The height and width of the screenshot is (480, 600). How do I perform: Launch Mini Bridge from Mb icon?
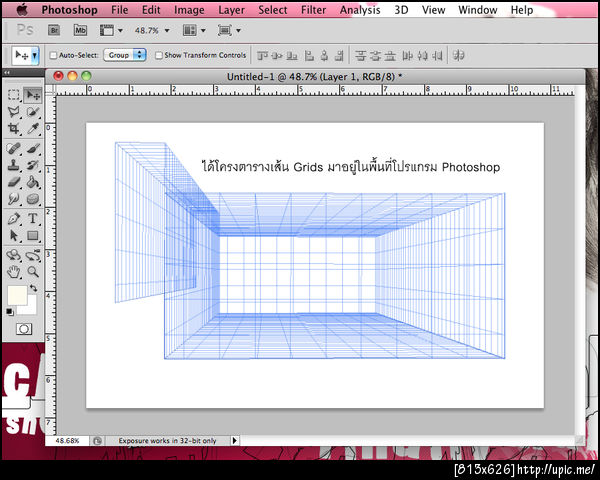pyautogui.click(x=80, y=30)
